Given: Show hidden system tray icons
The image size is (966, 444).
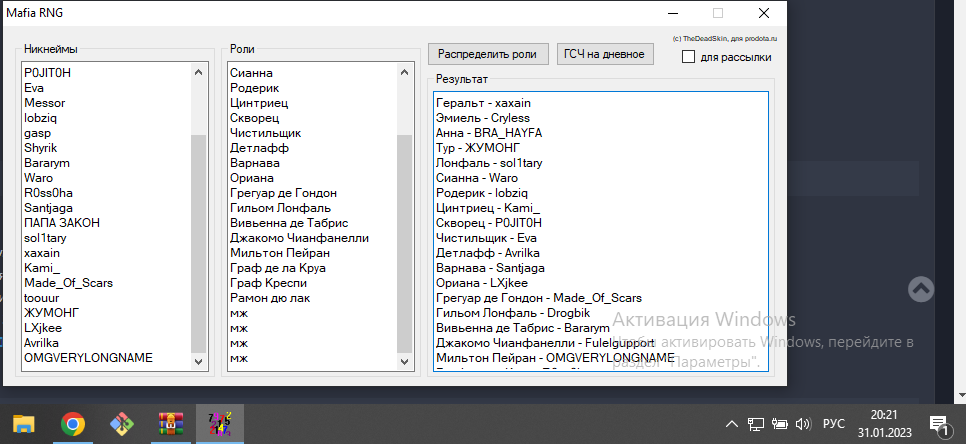Looking at the screenshot, I should (731, 424).
